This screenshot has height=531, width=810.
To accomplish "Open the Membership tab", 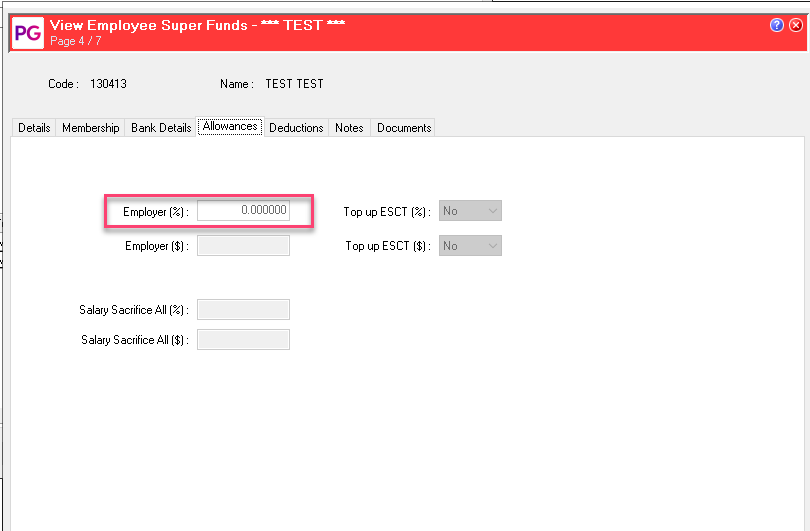I will [91, 128].
